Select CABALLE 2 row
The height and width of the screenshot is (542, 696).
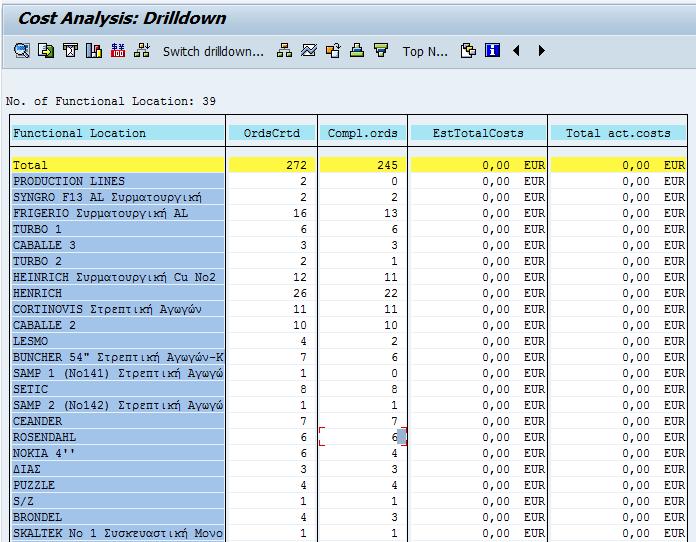[x=118, y=325]
